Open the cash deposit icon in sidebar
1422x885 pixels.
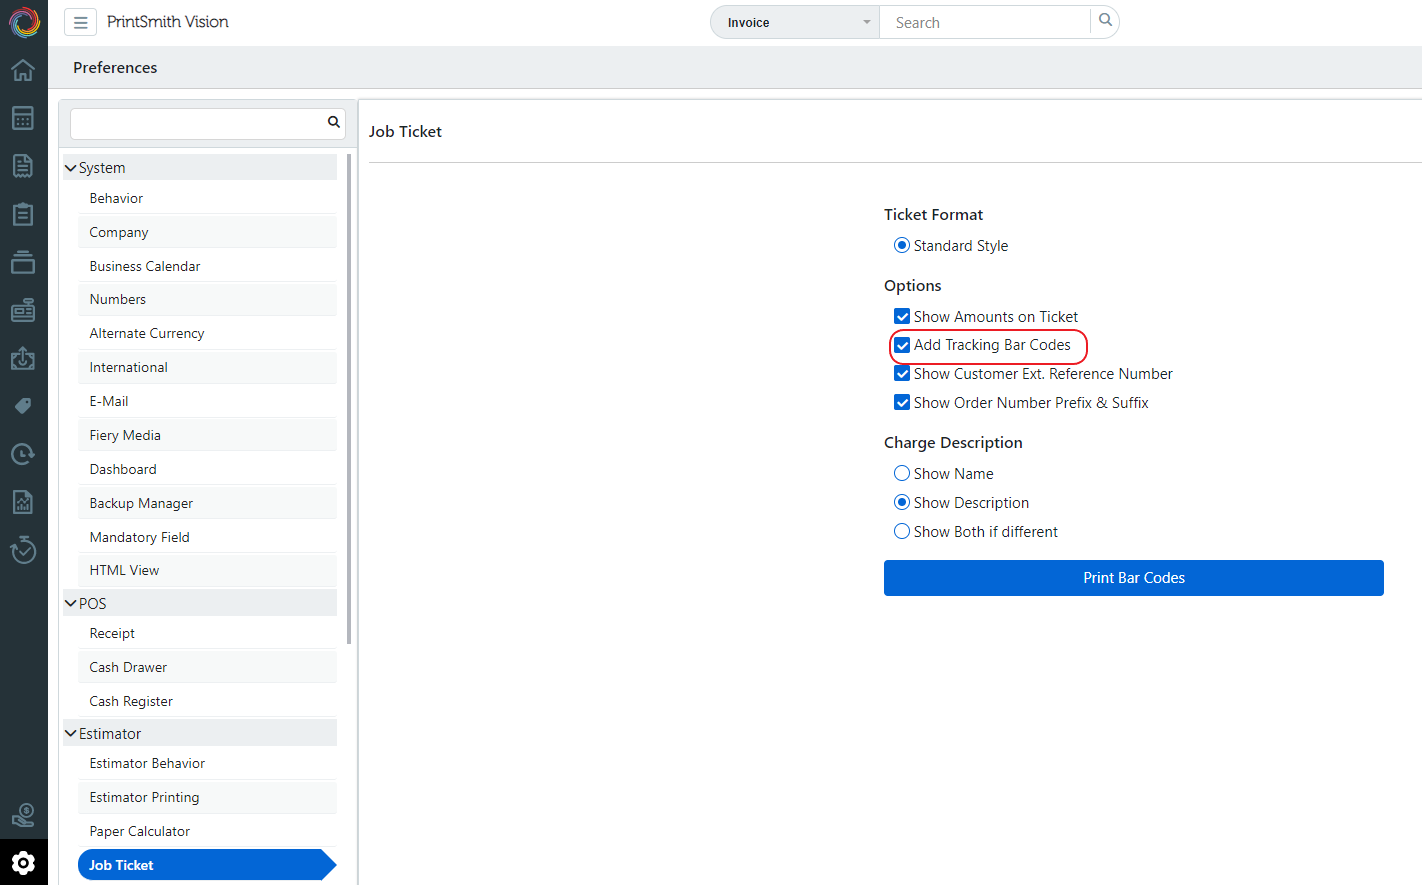pos(23,358)
